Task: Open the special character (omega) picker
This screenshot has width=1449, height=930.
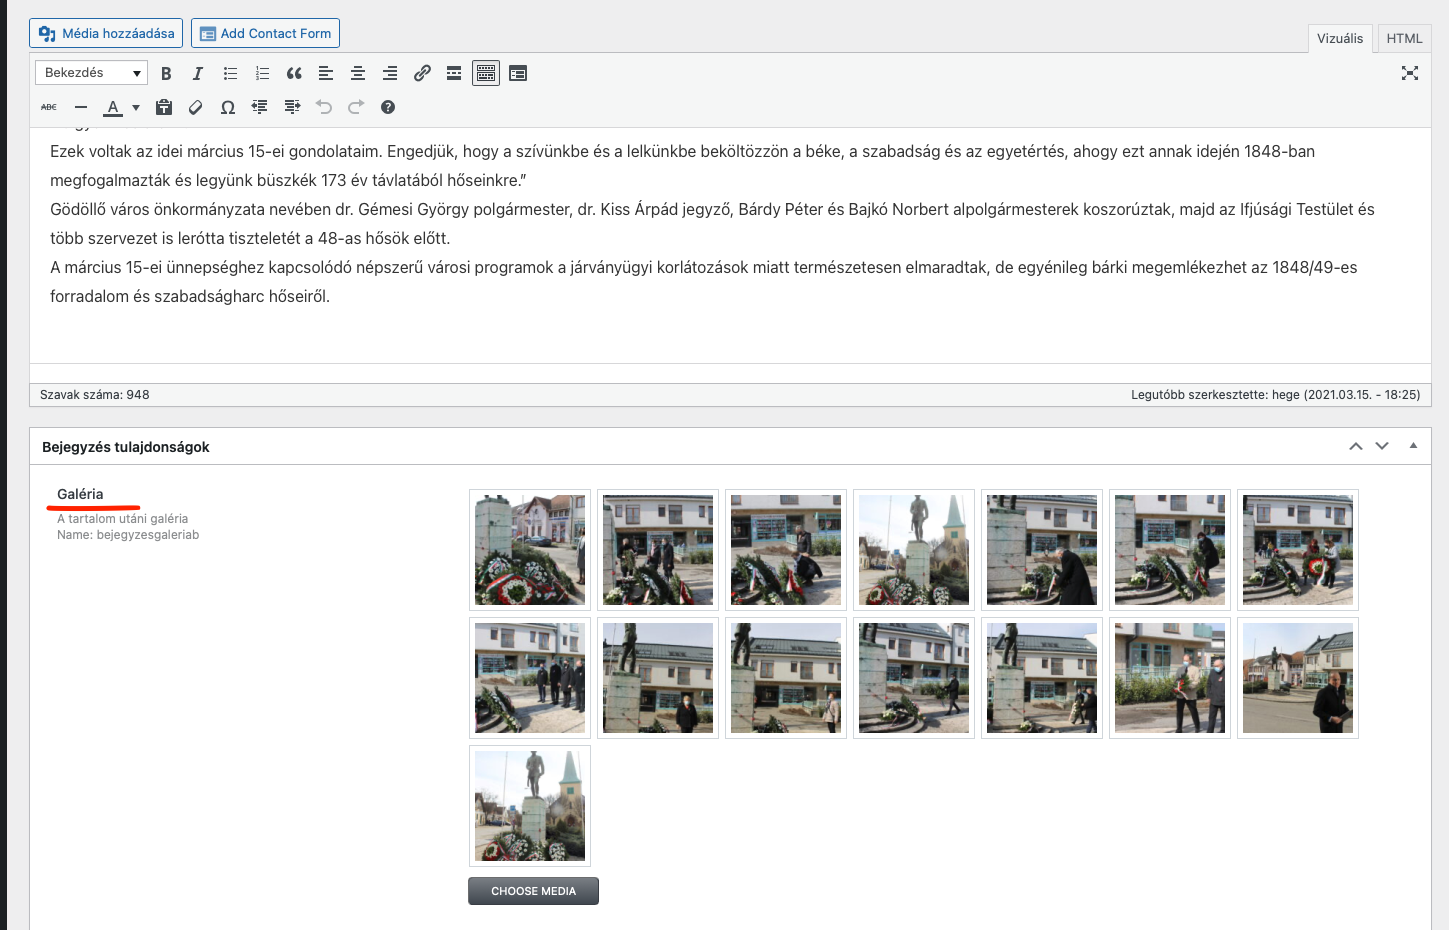Action: (228, 107)
